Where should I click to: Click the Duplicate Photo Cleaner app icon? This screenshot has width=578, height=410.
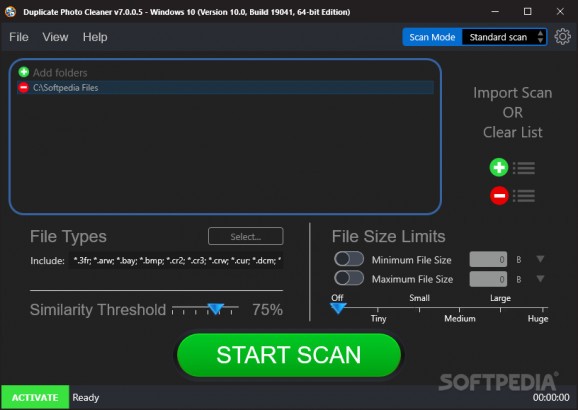point(10,12)
